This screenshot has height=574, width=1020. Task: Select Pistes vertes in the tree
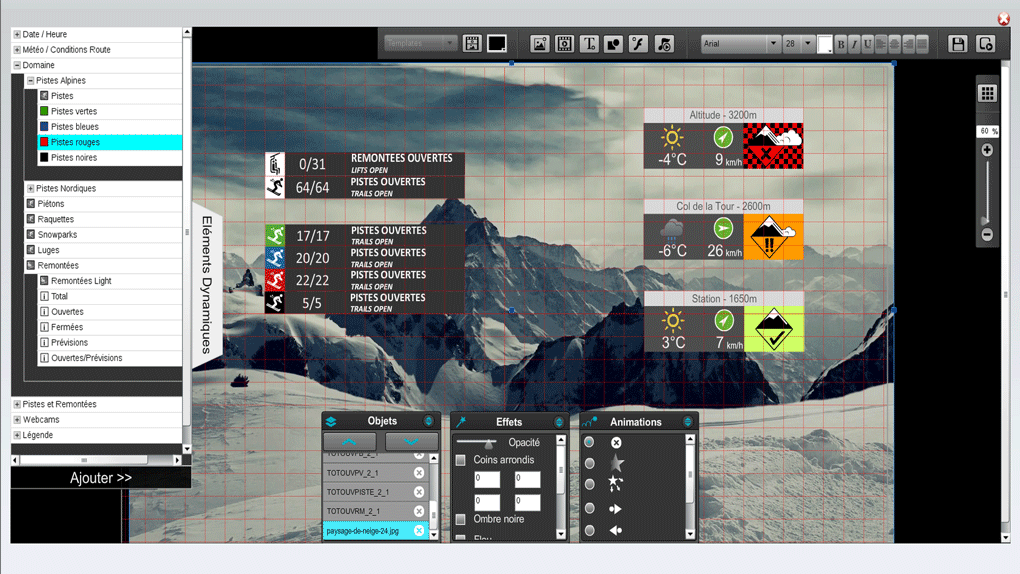pyautogui.click(x=110, y=111)
